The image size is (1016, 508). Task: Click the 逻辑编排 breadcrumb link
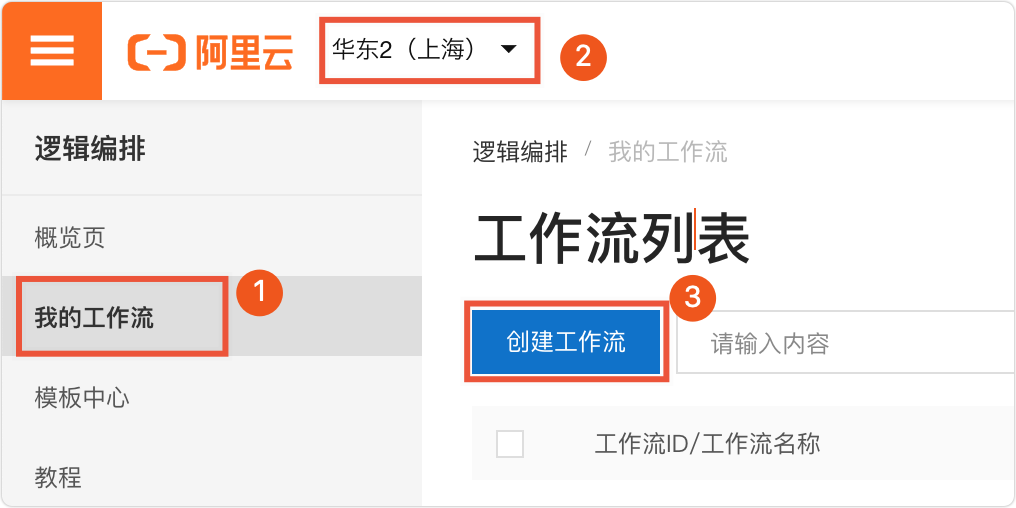tap(520, 152)
